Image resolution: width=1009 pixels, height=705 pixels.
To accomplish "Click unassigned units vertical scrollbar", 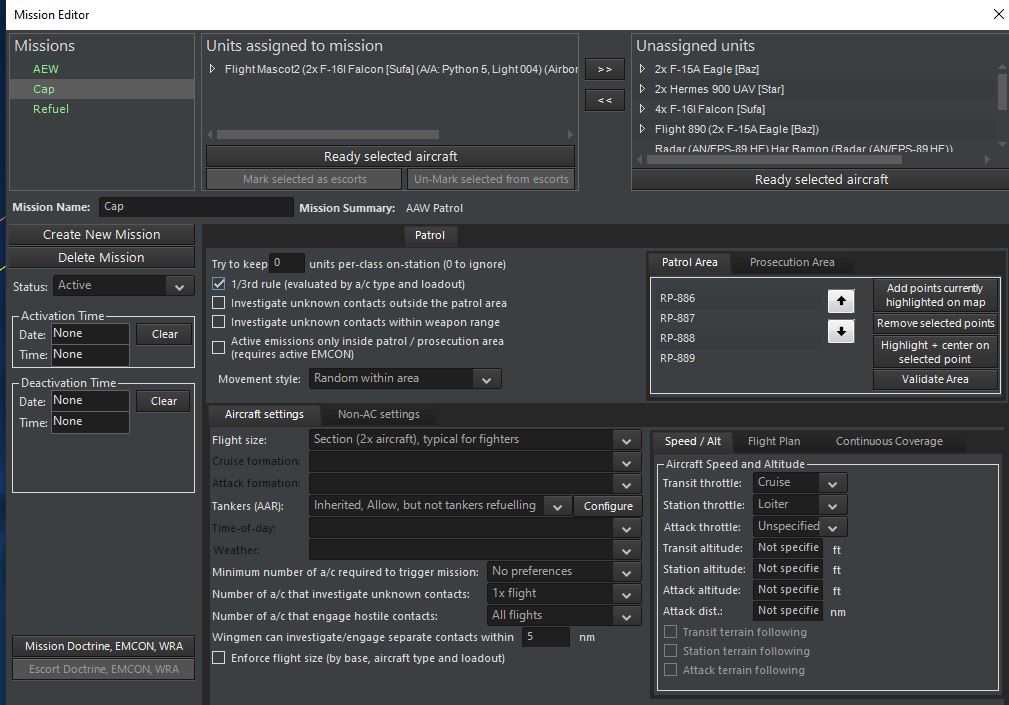I will 1002,91.
